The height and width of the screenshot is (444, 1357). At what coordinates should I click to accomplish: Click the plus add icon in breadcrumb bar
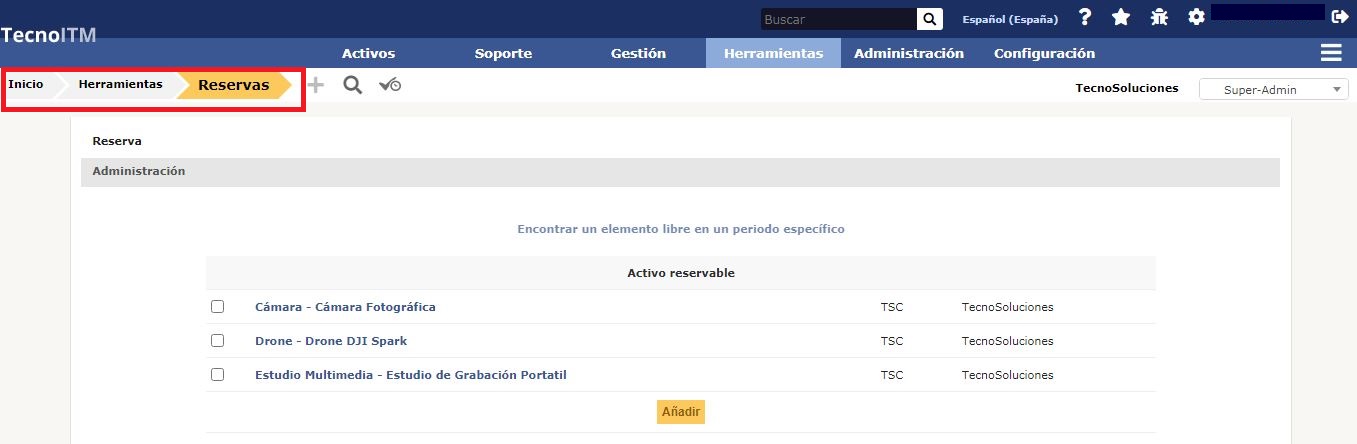click(316, 86)
